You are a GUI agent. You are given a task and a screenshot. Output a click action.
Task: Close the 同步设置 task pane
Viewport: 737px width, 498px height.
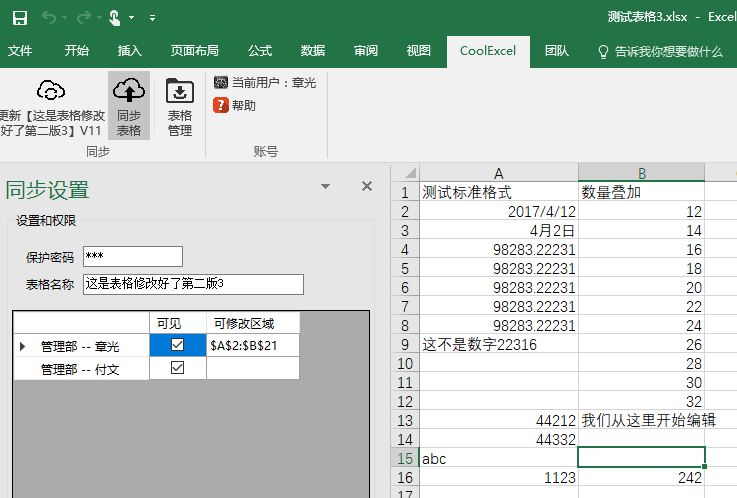(x=367, y=187)
